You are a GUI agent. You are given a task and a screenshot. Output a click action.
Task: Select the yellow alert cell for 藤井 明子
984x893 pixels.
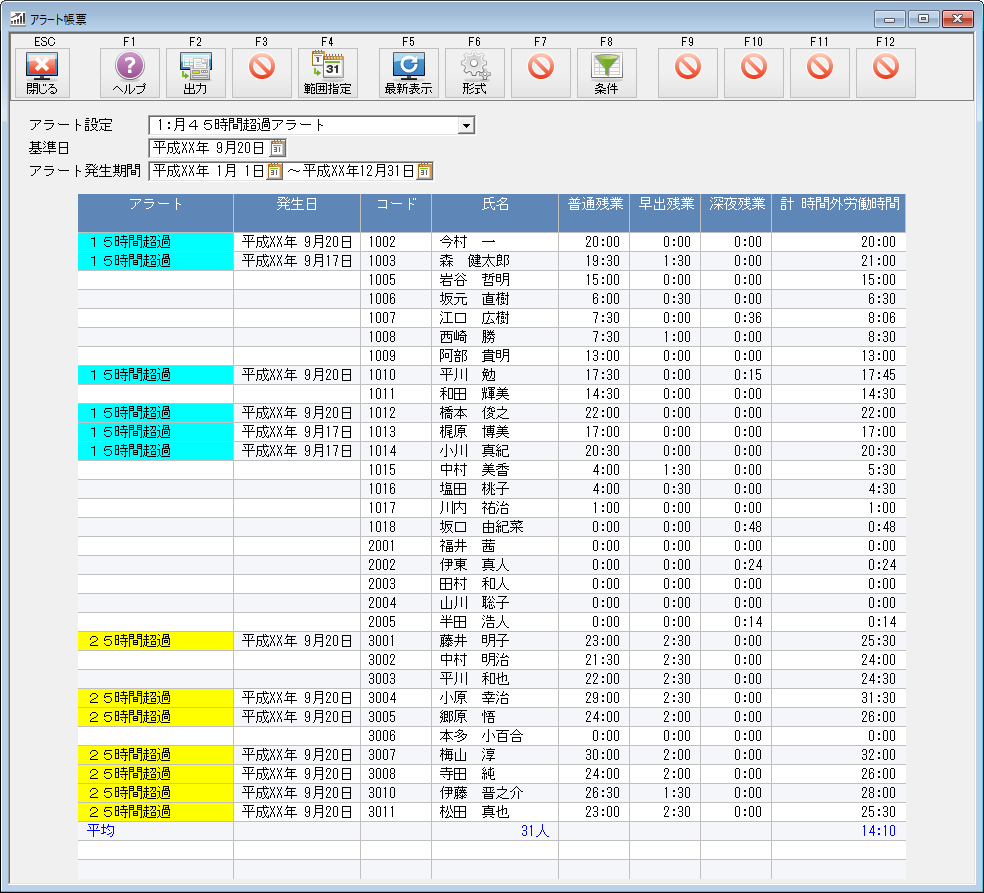[x=156, y=641]
